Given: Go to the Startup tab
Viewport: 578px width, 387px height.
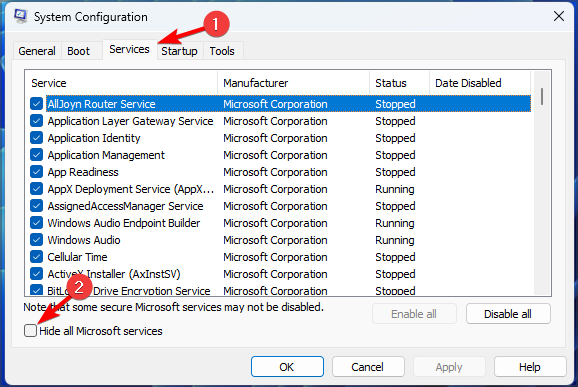Looking at the screenshot, I should point(179,51).
